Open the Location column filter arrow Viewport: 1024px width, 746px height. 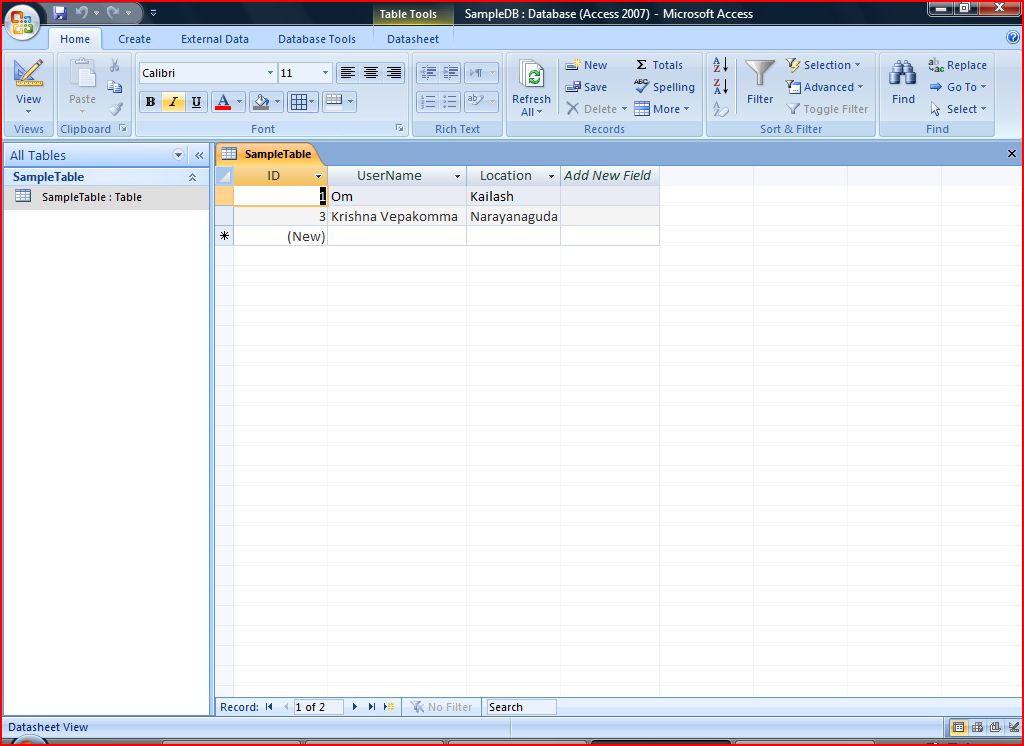click(x=551, y=176)
